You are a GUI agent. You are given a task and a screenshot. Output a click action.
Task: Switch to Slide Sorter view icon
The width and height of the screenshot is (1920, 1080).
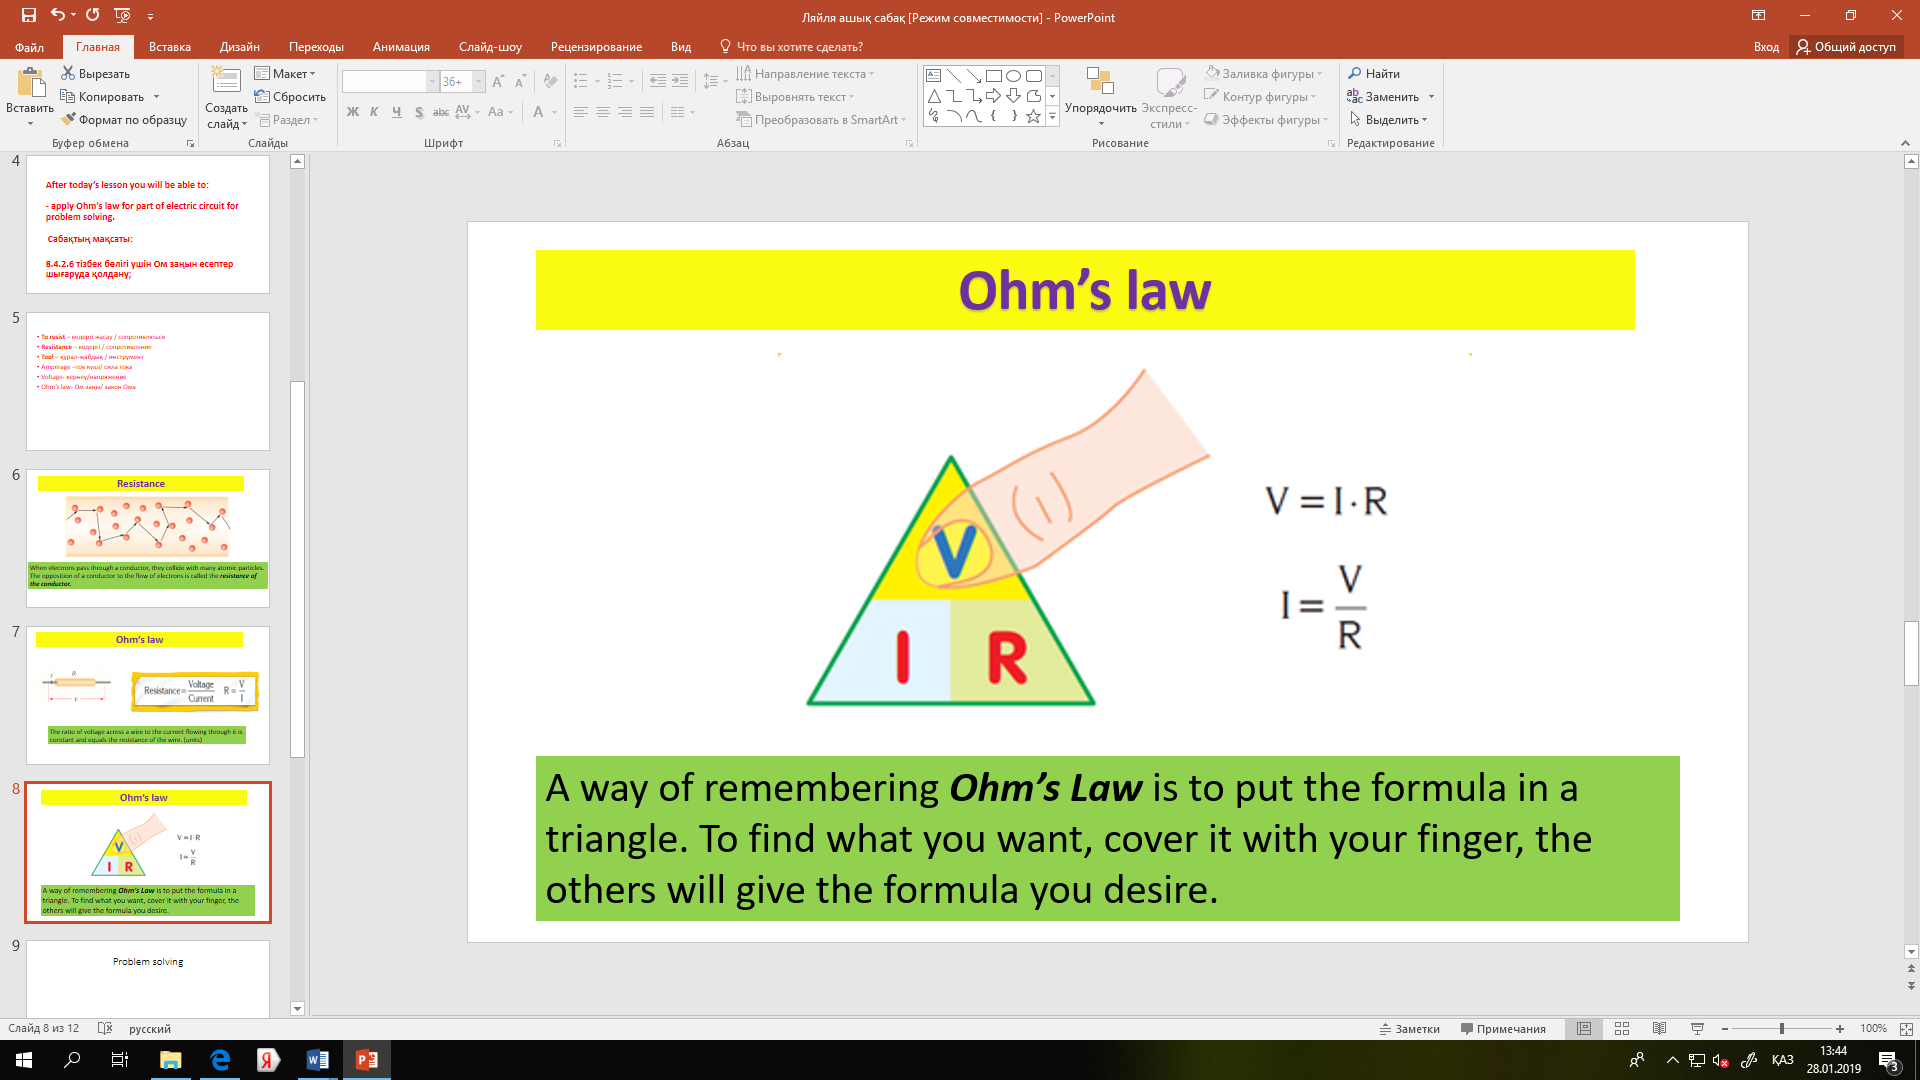pos(1622,1028)
